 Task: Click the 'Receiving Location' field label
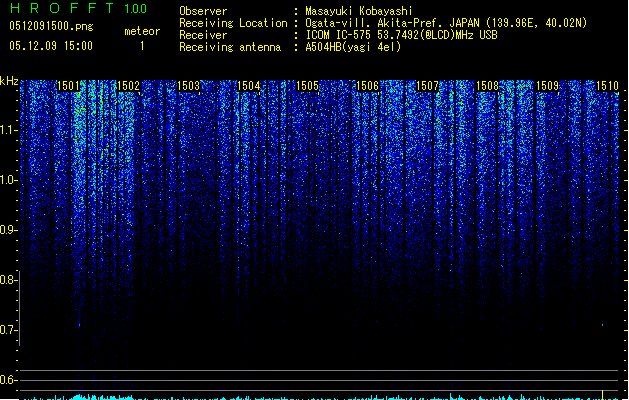coord(233,23)
